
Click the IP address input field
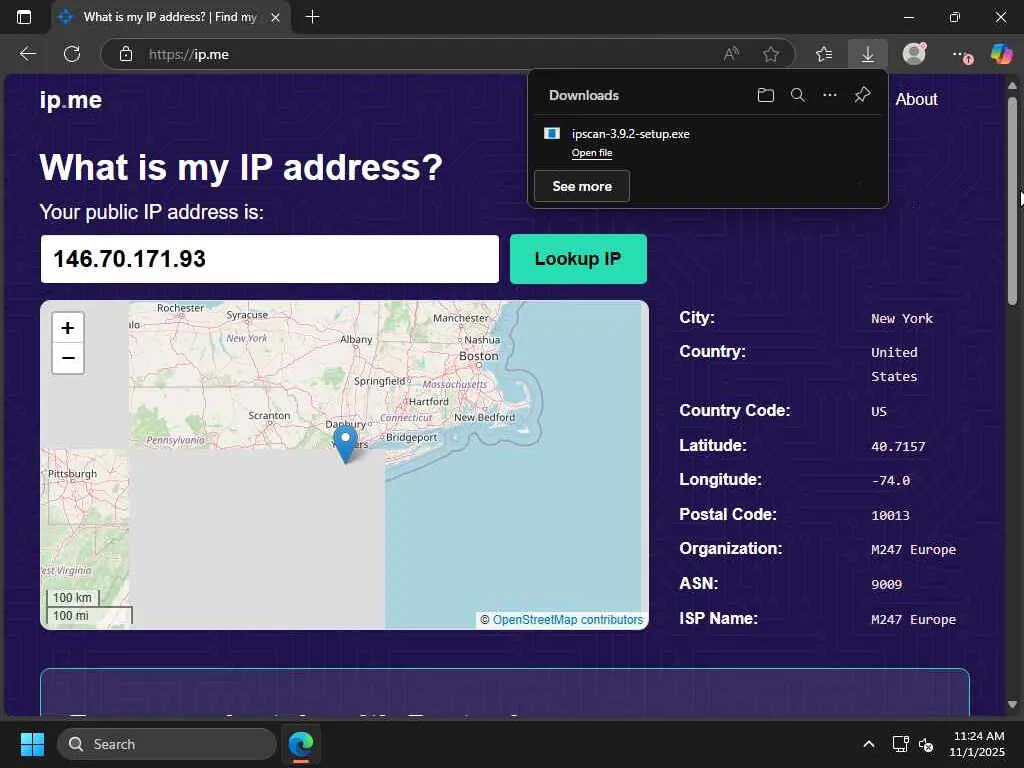(x=270, y=259)
